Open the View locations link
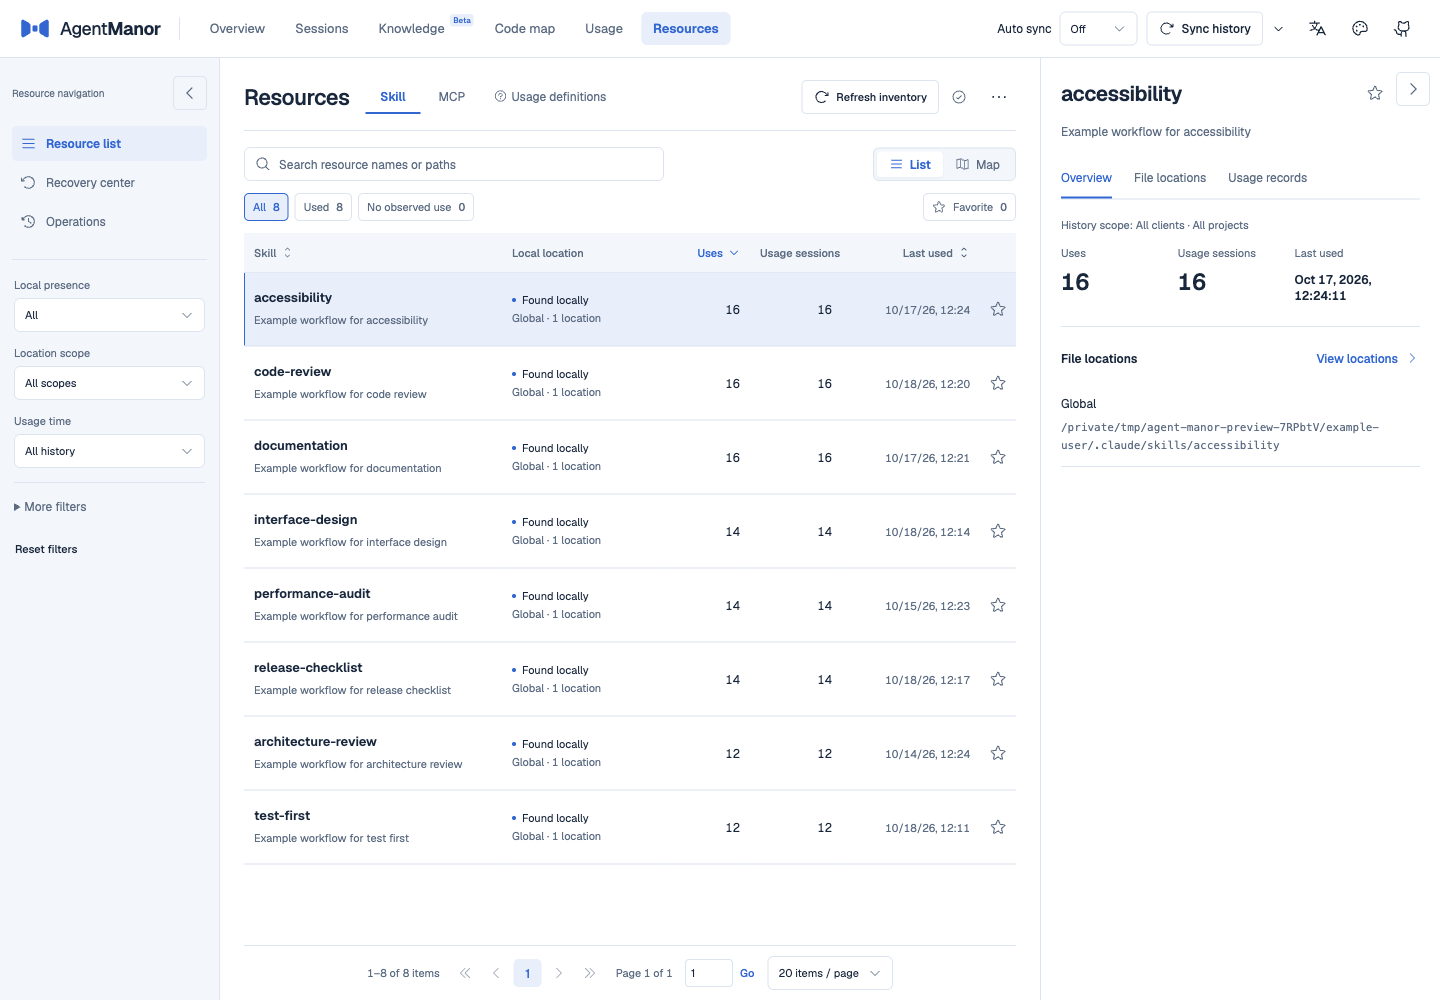Image resolution: width=1440 pixels, height=1000 pixels. (1366, 359)
